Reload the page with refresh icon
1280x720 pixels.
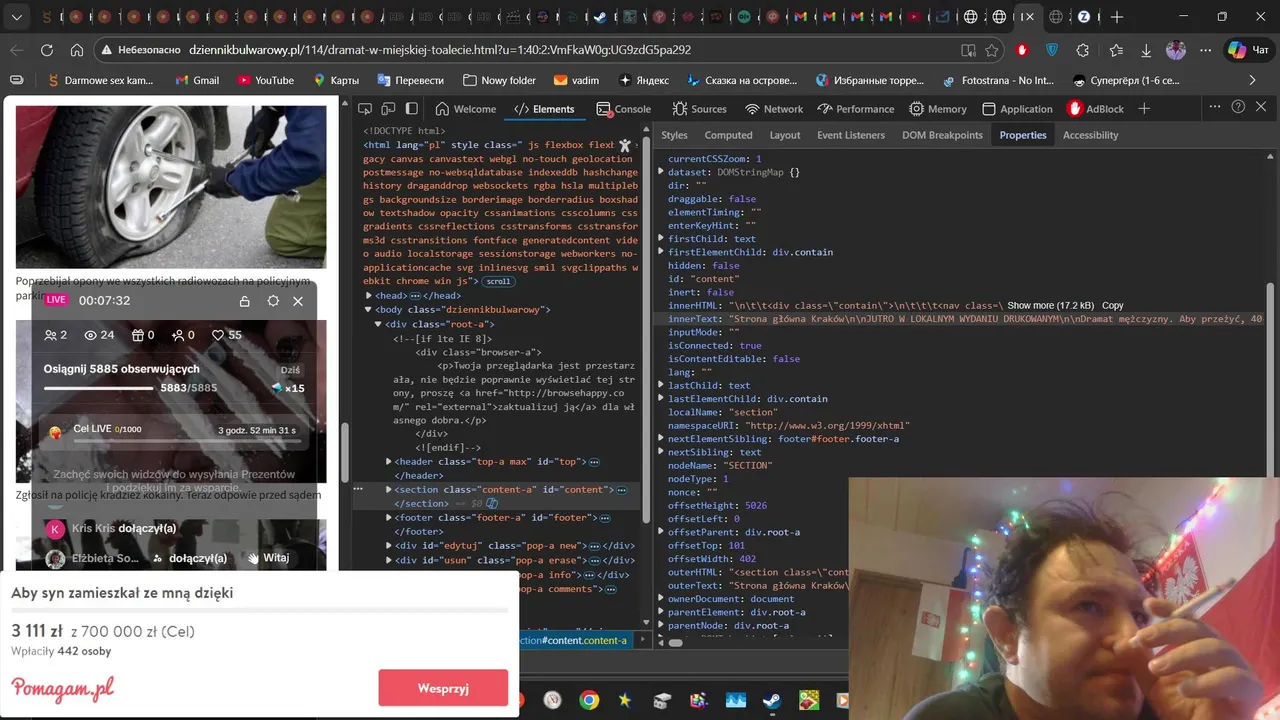[x=47, y=50]
